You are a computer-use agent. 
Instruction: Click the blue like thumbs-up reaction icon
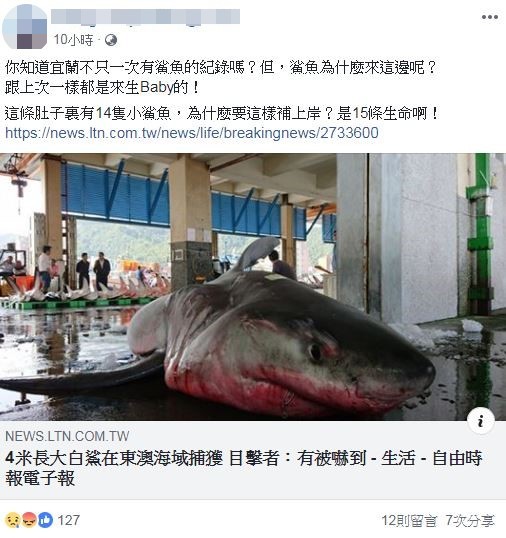click(x=46, y=520)
